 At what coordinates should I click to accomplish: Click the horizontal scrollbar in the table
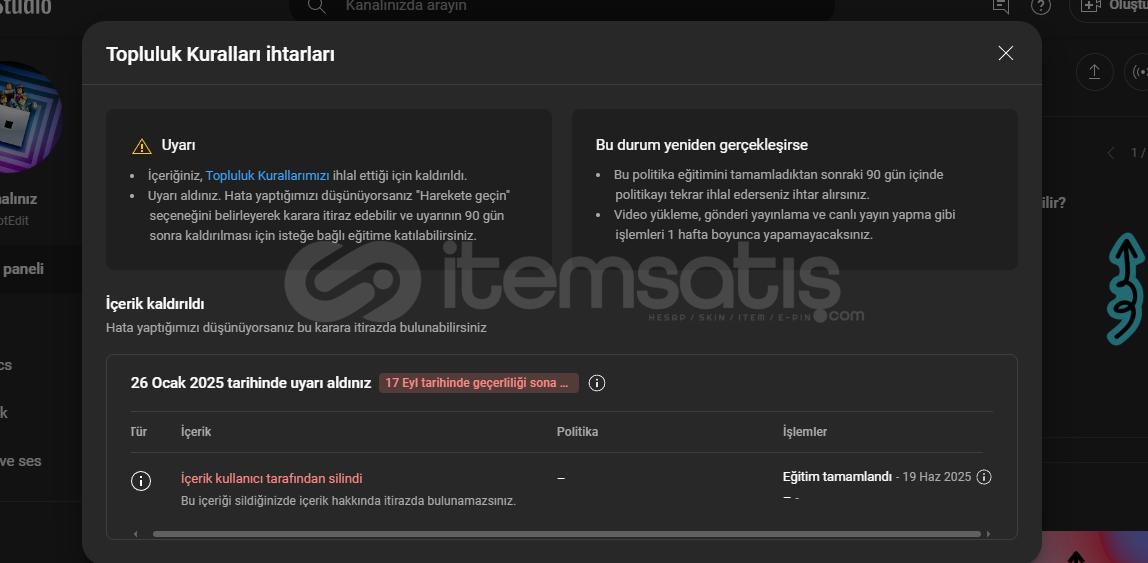coord(566,534)
